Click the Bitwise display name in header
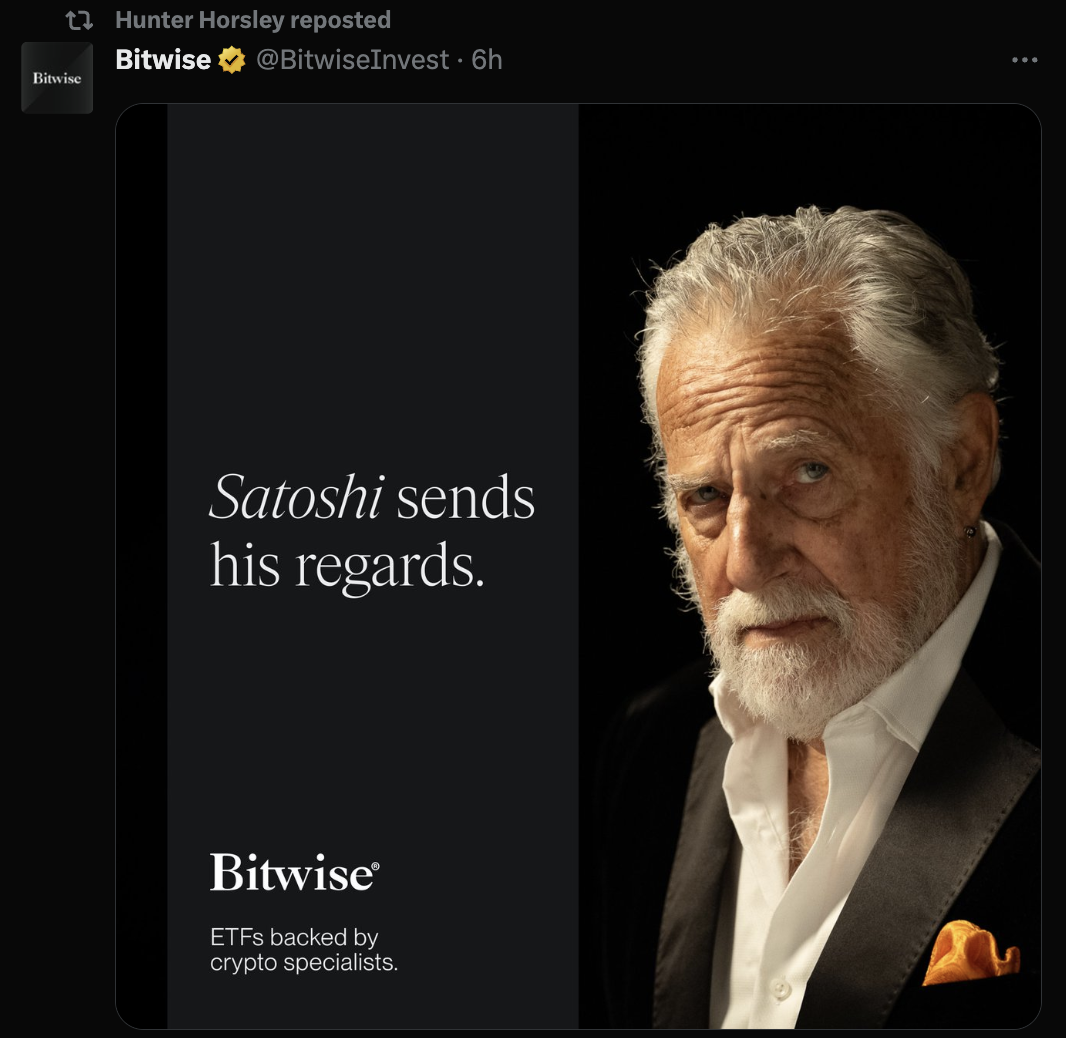The image size is (1066, 1038). click(163, 60)
